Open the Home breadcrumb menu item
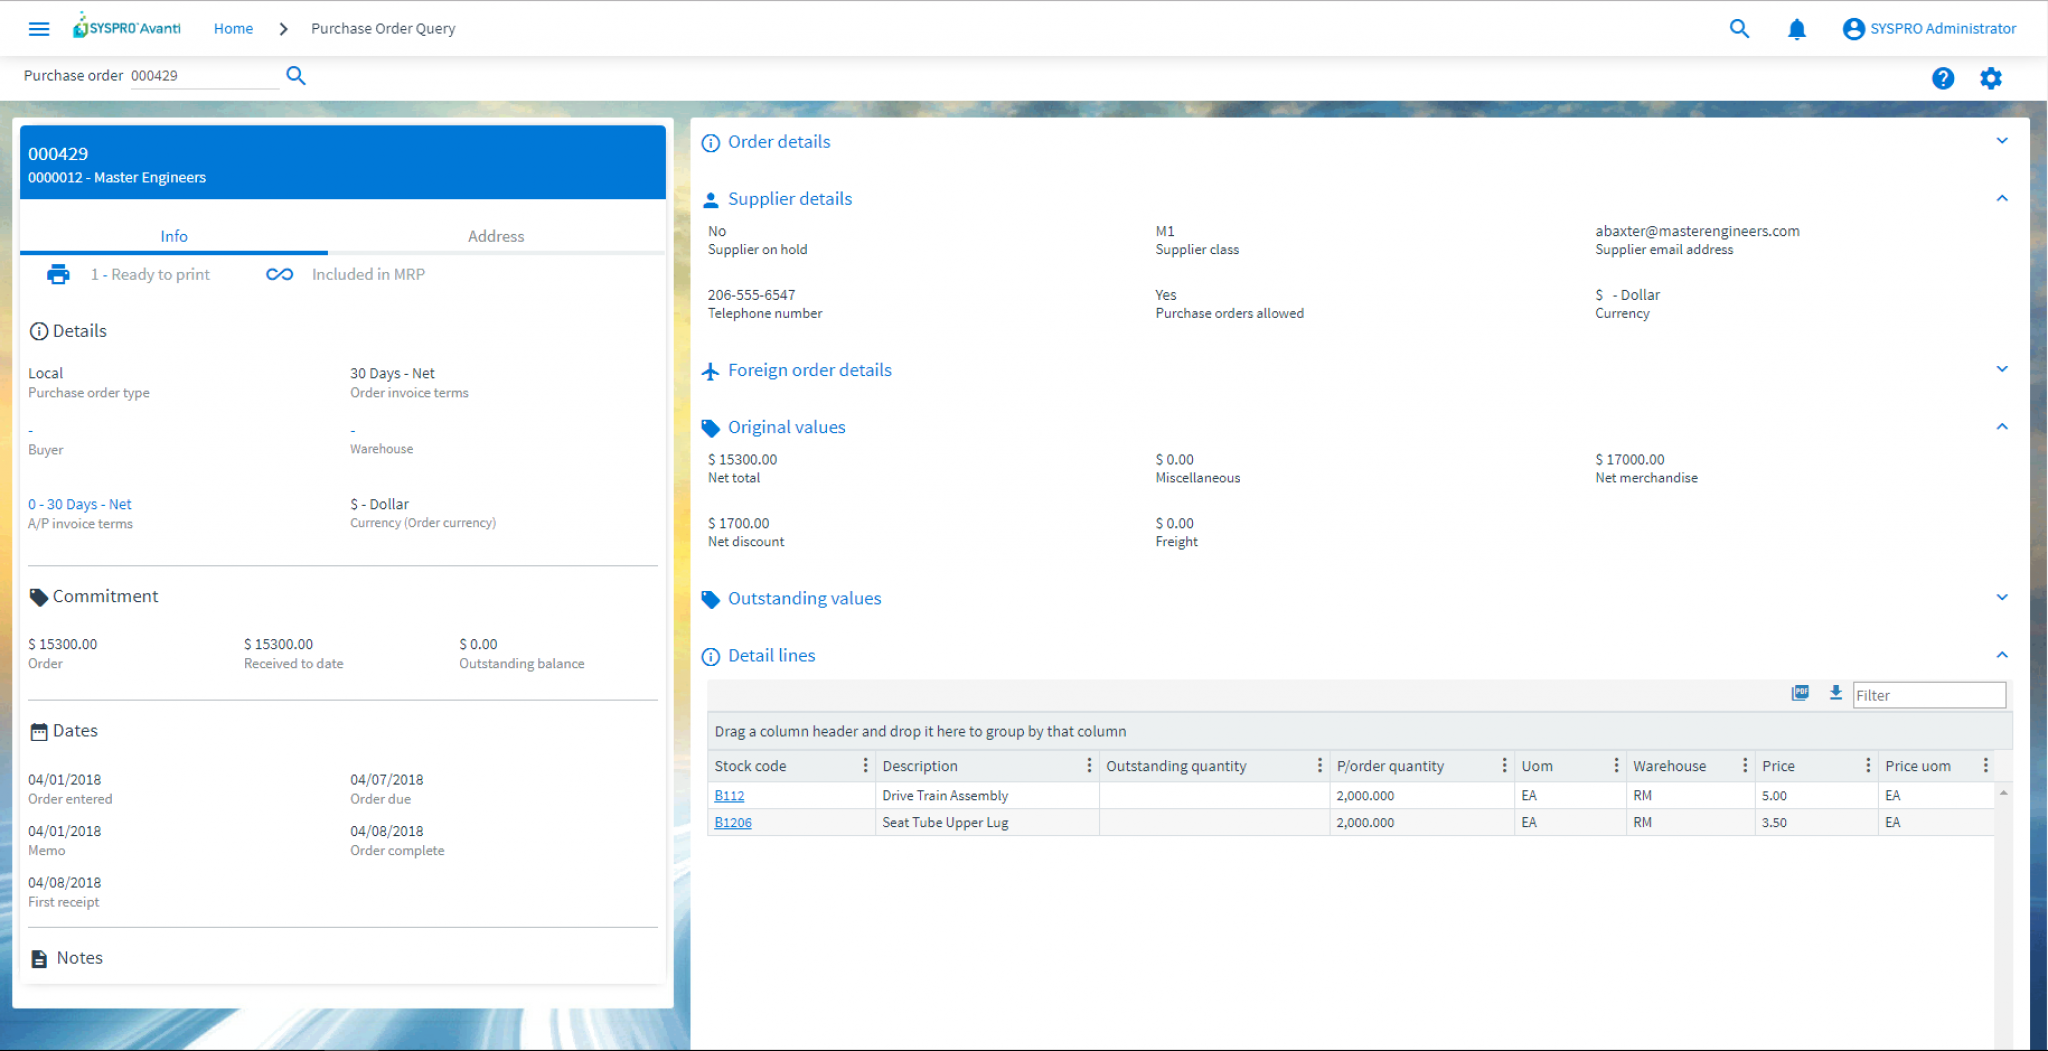This screenshot has height=1051, width=2048. 233,28
